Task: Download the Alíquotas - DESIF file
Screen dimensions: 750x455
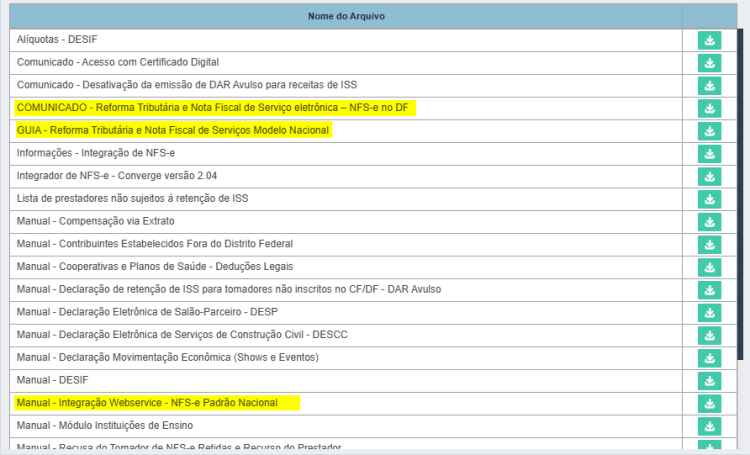Action: 709,40
